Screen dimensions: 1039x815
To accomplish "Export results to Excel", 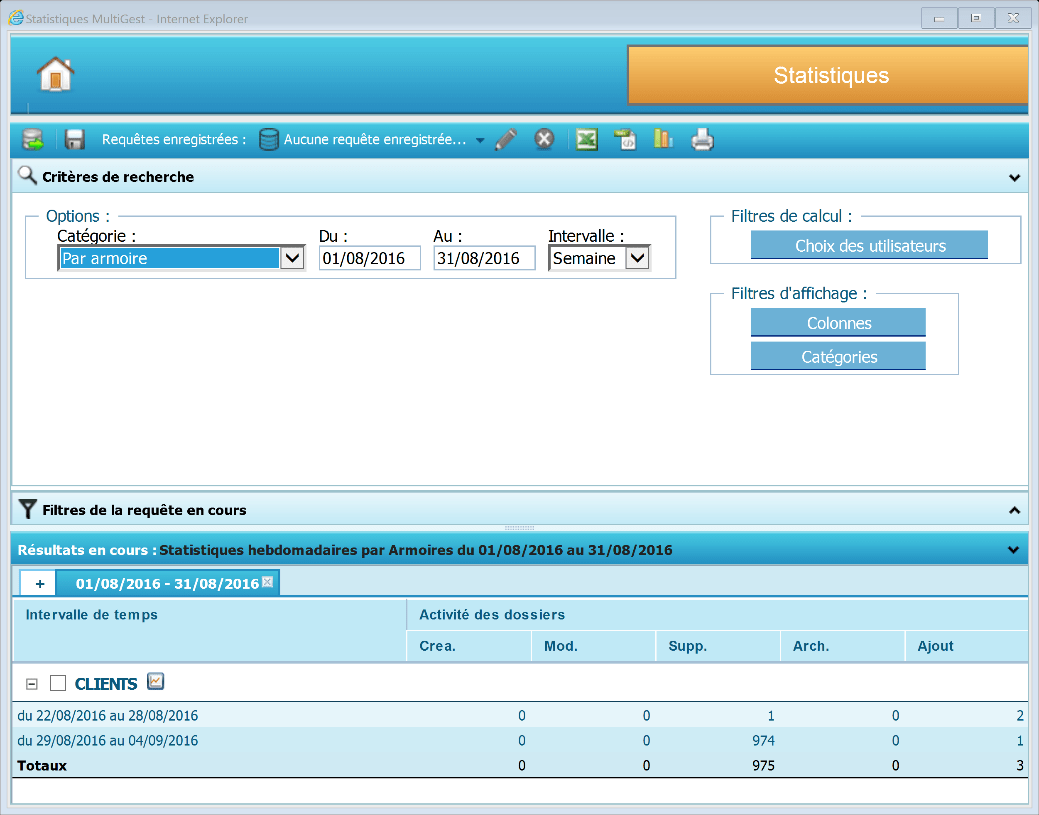I will (x=587, y=140).
